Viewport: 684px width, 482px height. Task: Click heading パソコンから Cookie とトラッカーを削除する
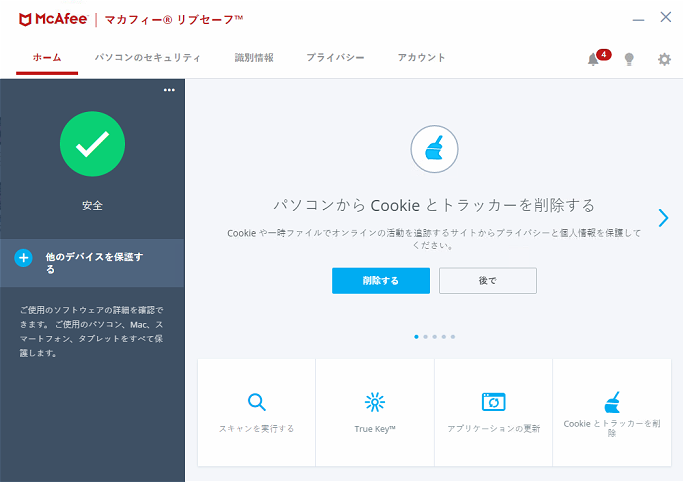tap(434, 205)
